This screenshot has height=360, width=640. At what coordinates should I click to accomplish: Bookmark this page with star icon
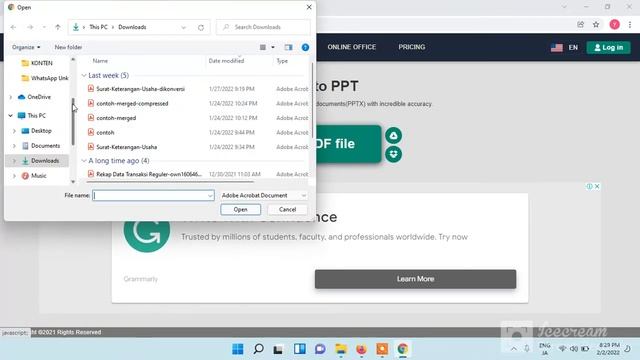pos(596,24)
